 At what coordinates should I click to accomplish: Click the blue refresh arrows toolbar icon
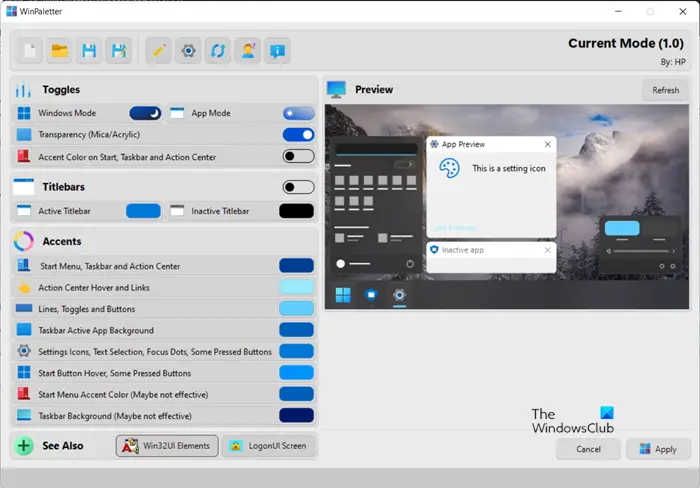(218, 50)
